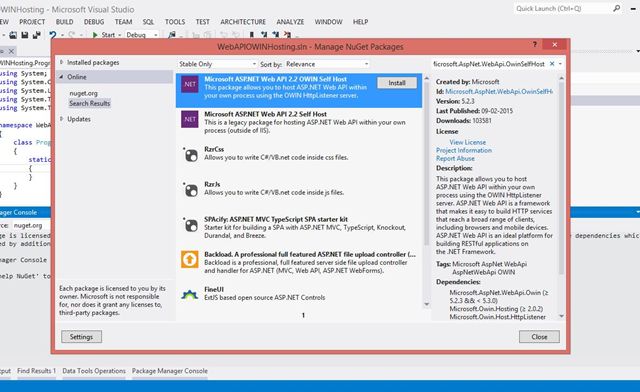The image size is (640, 392).
Task: Open the Sort by Relevance dropdown
Action: click(x=327, y=64)
